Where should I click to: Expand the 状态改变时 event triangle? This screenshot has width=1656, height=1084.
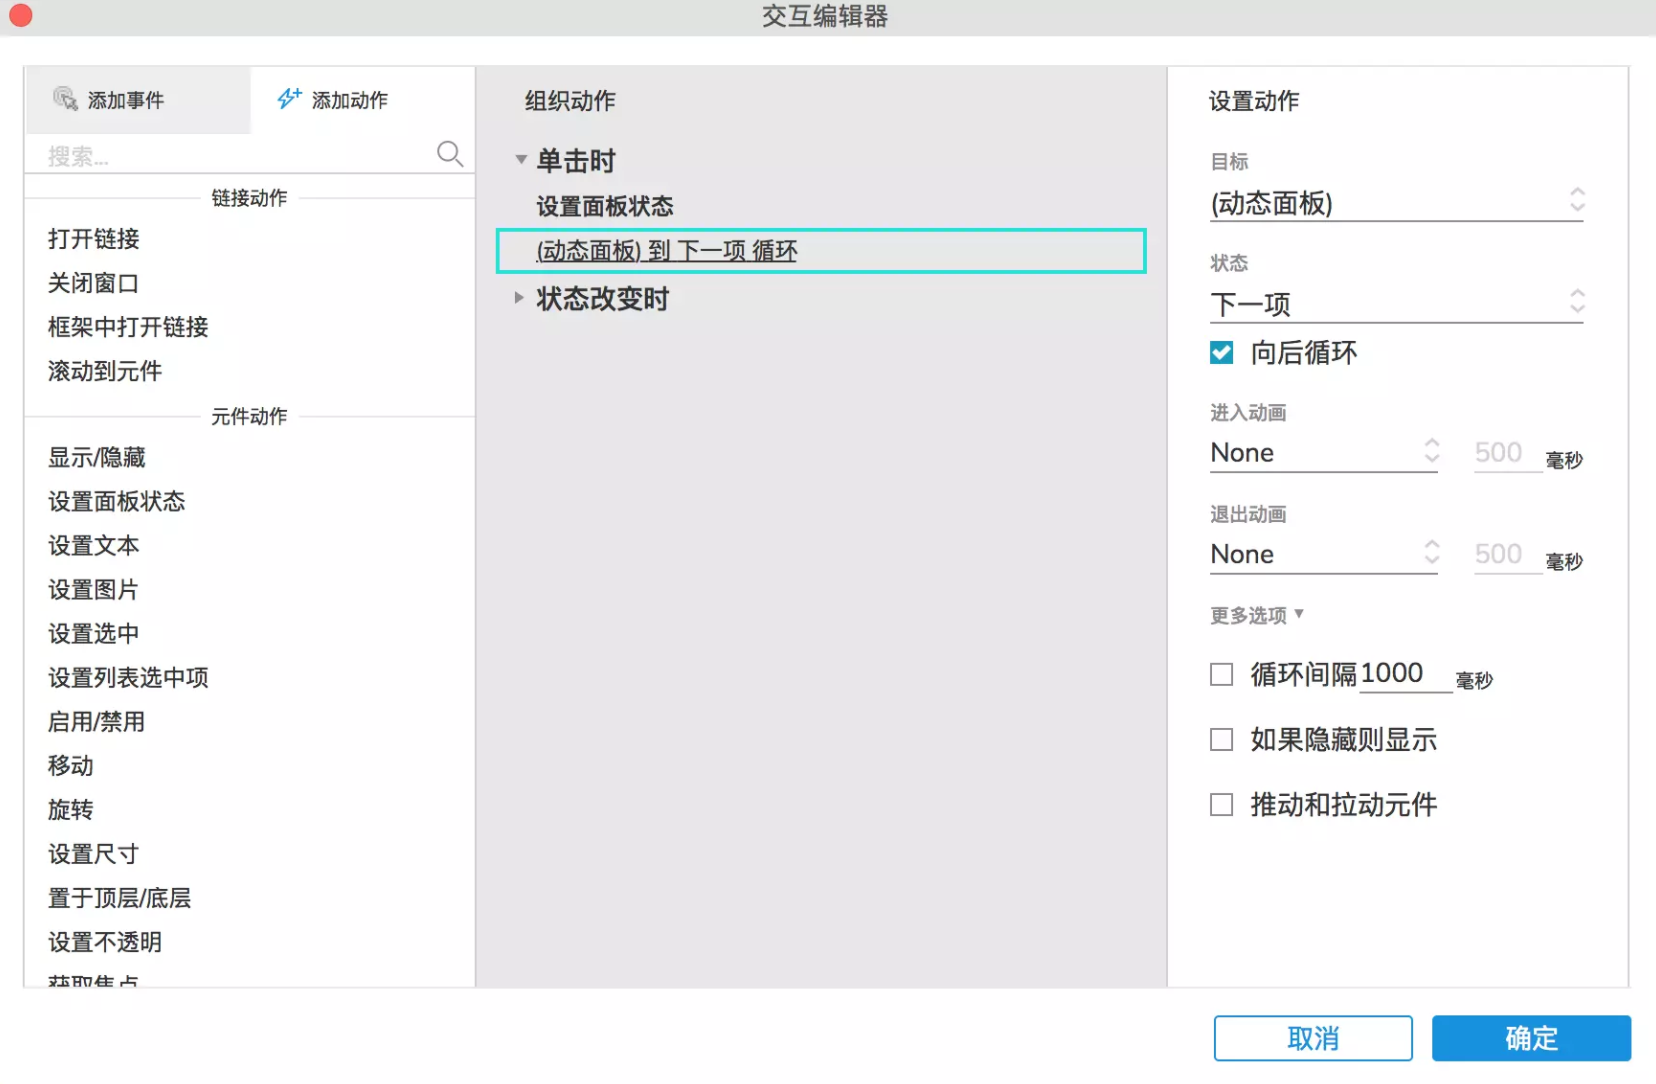click(519, 298)
